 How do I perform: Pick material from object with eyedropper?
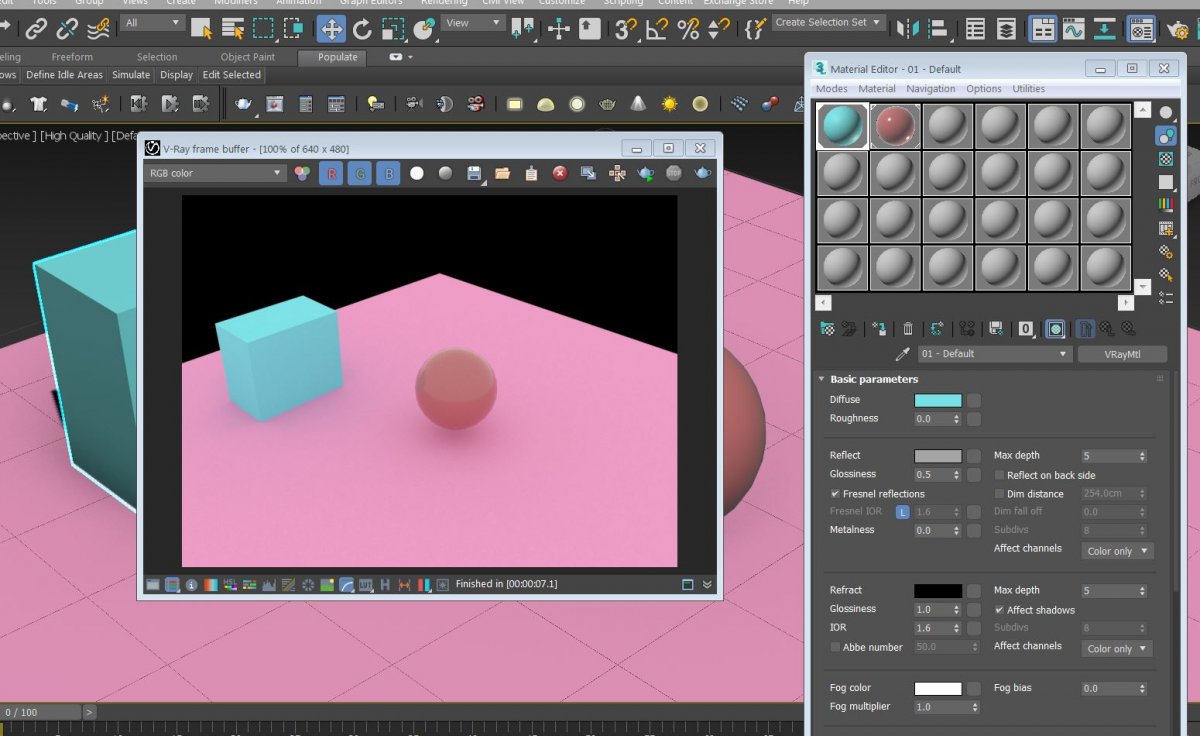pyautogui.click(x=902, y=354)
